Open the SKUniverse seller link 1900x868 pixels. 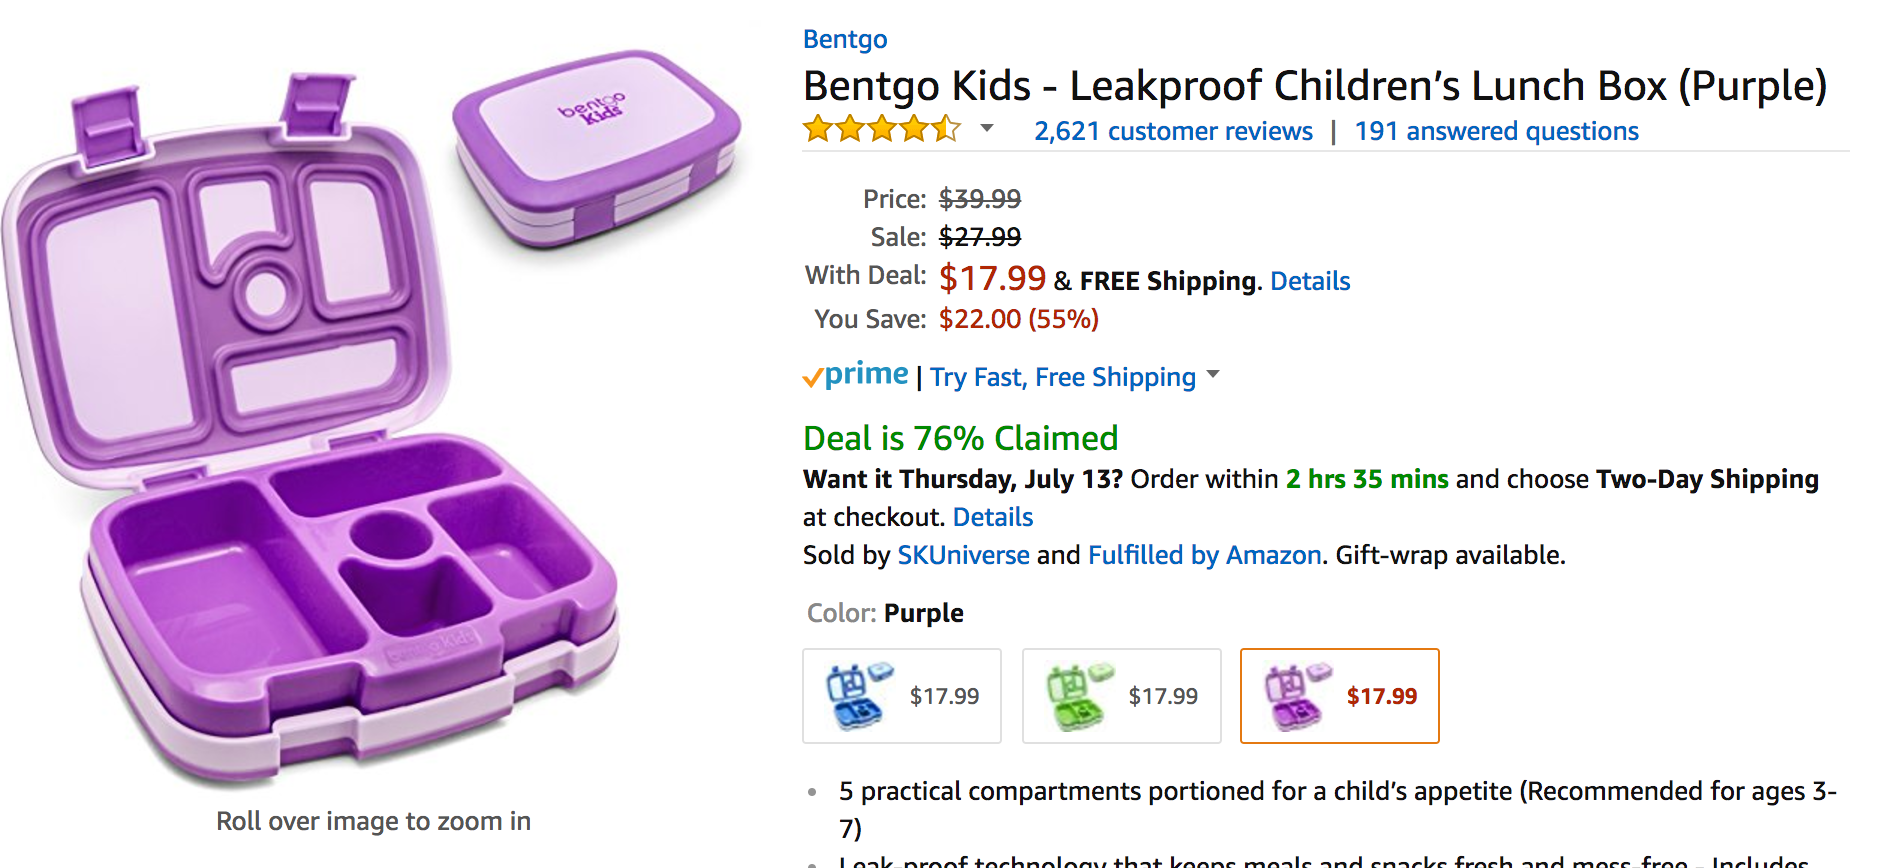click(x=963, y=555)
